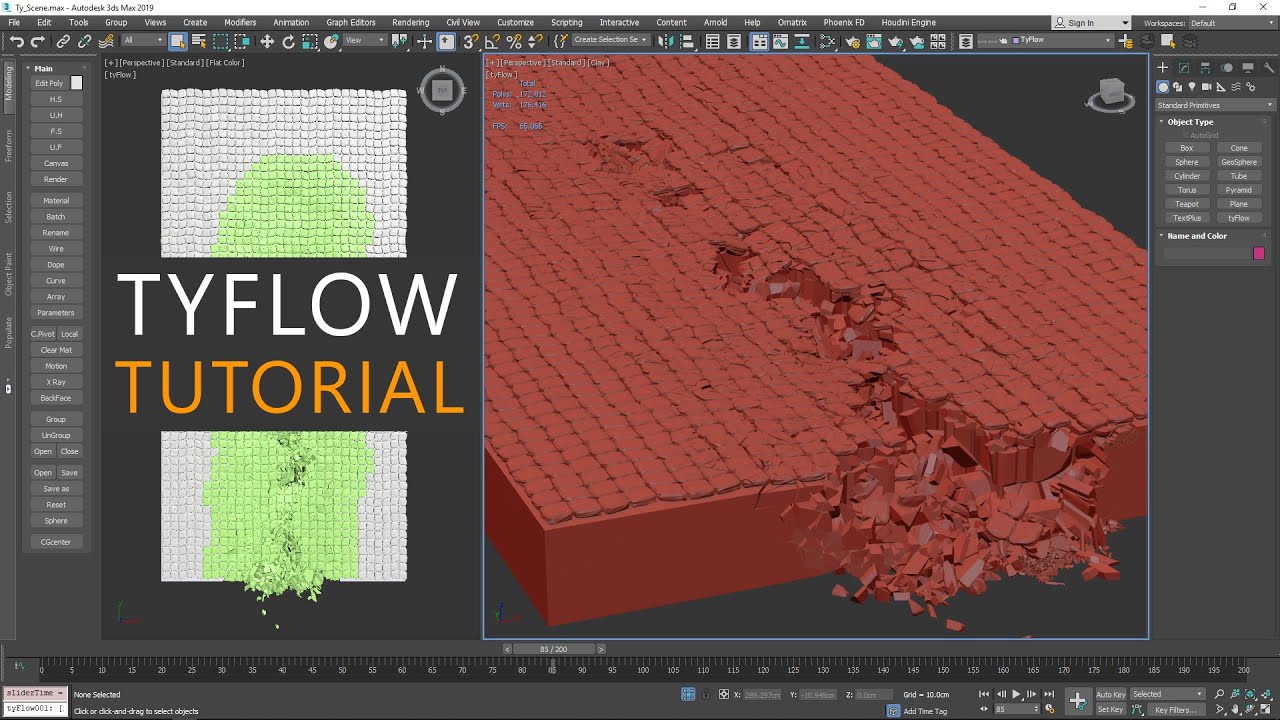Toggle Percent Snap

point(514,41)
